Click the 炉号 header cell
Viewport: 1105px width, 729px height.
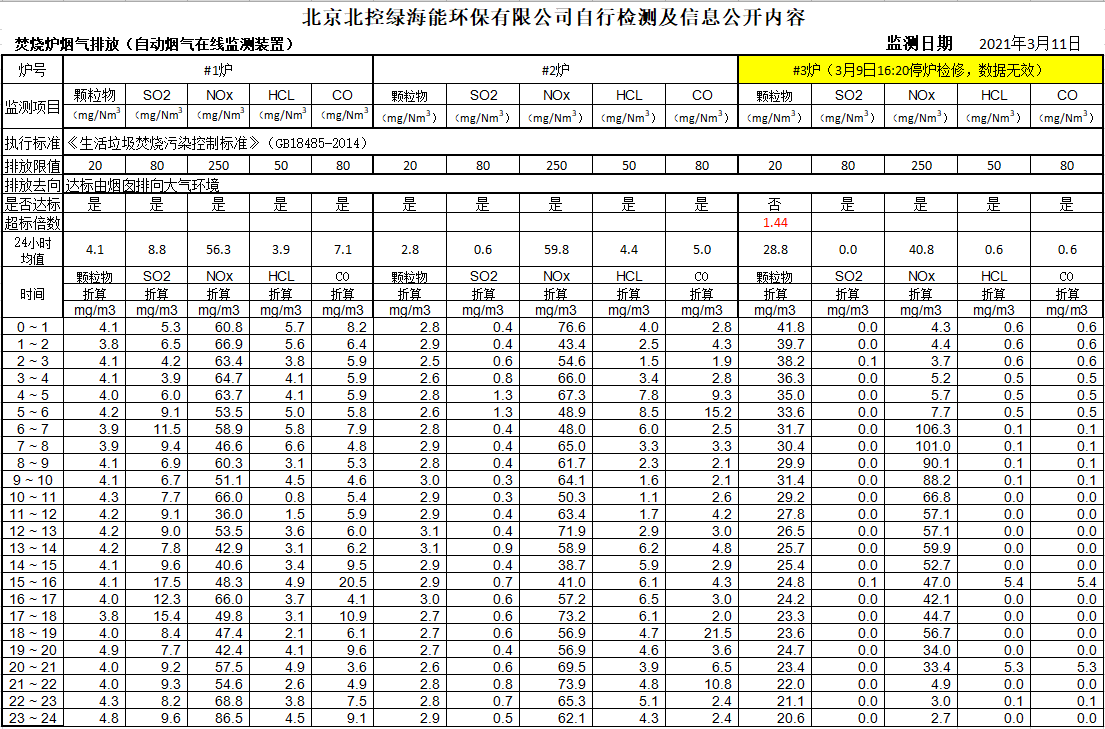(x=32, y=70)
